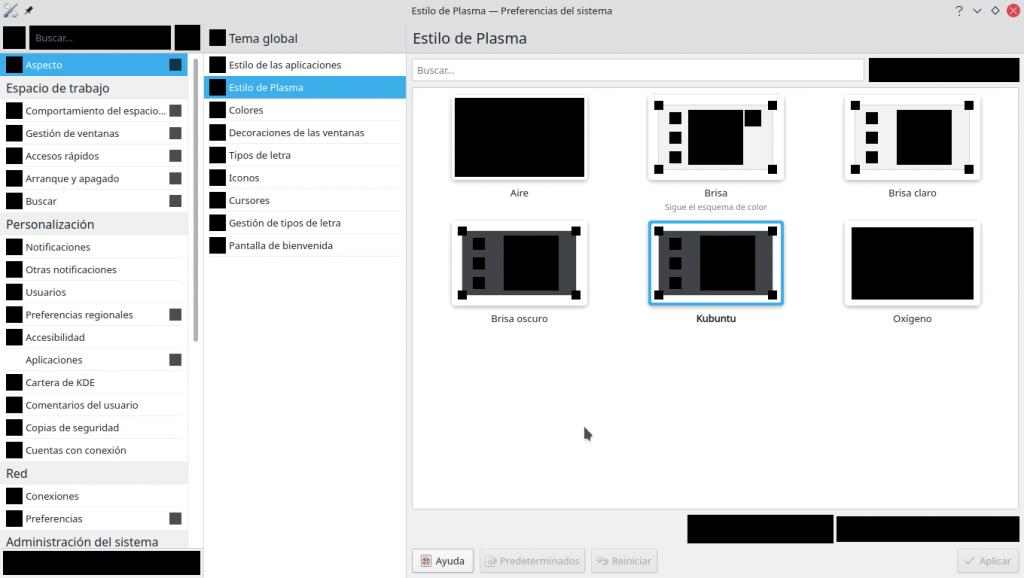
Task: Select Pantalla de bienvenida in list
Action: (x=280, y=246)
